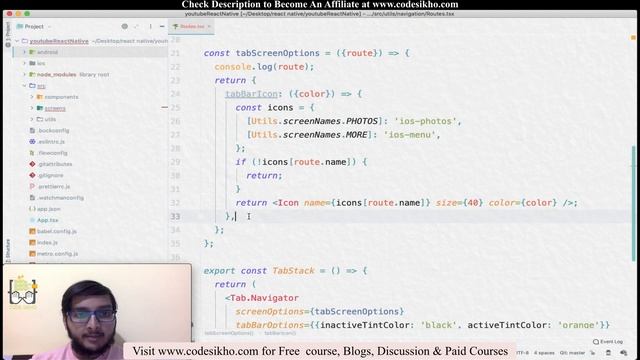This screenshot has width=640, height=360.
Task: Open Project panel options menu icon
Action: pyautogui.click(x=150, y=27)
